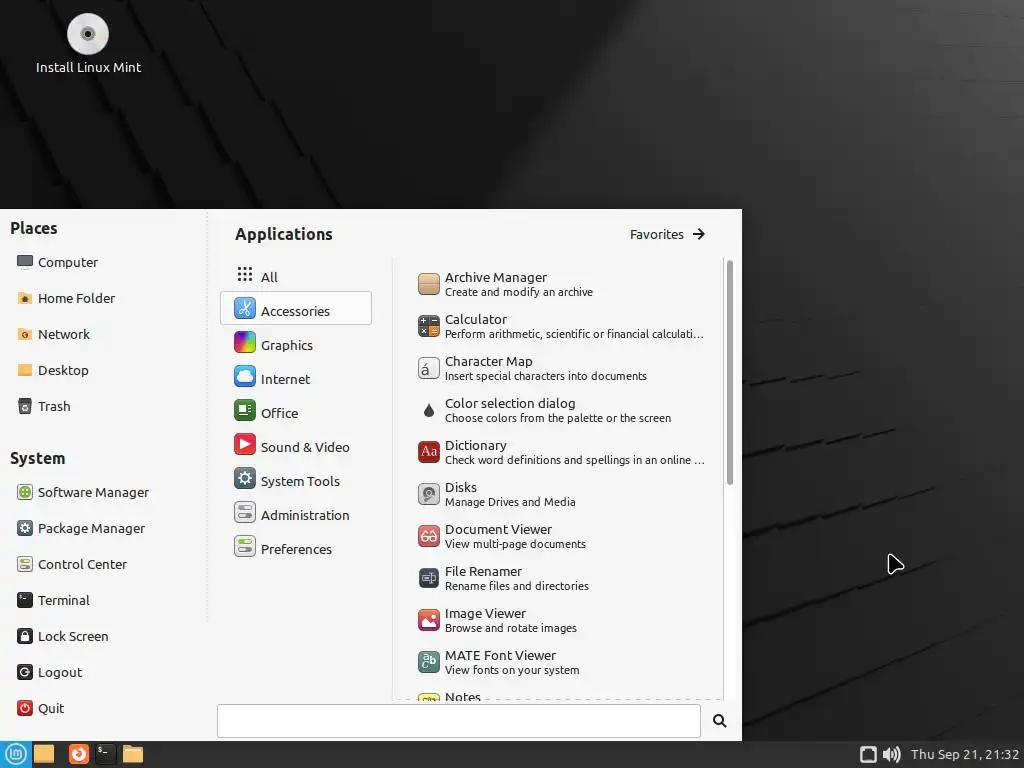Open Home Folder in Places
The width and height of the screenshot is (1024, 768).
tap(66, 298)
